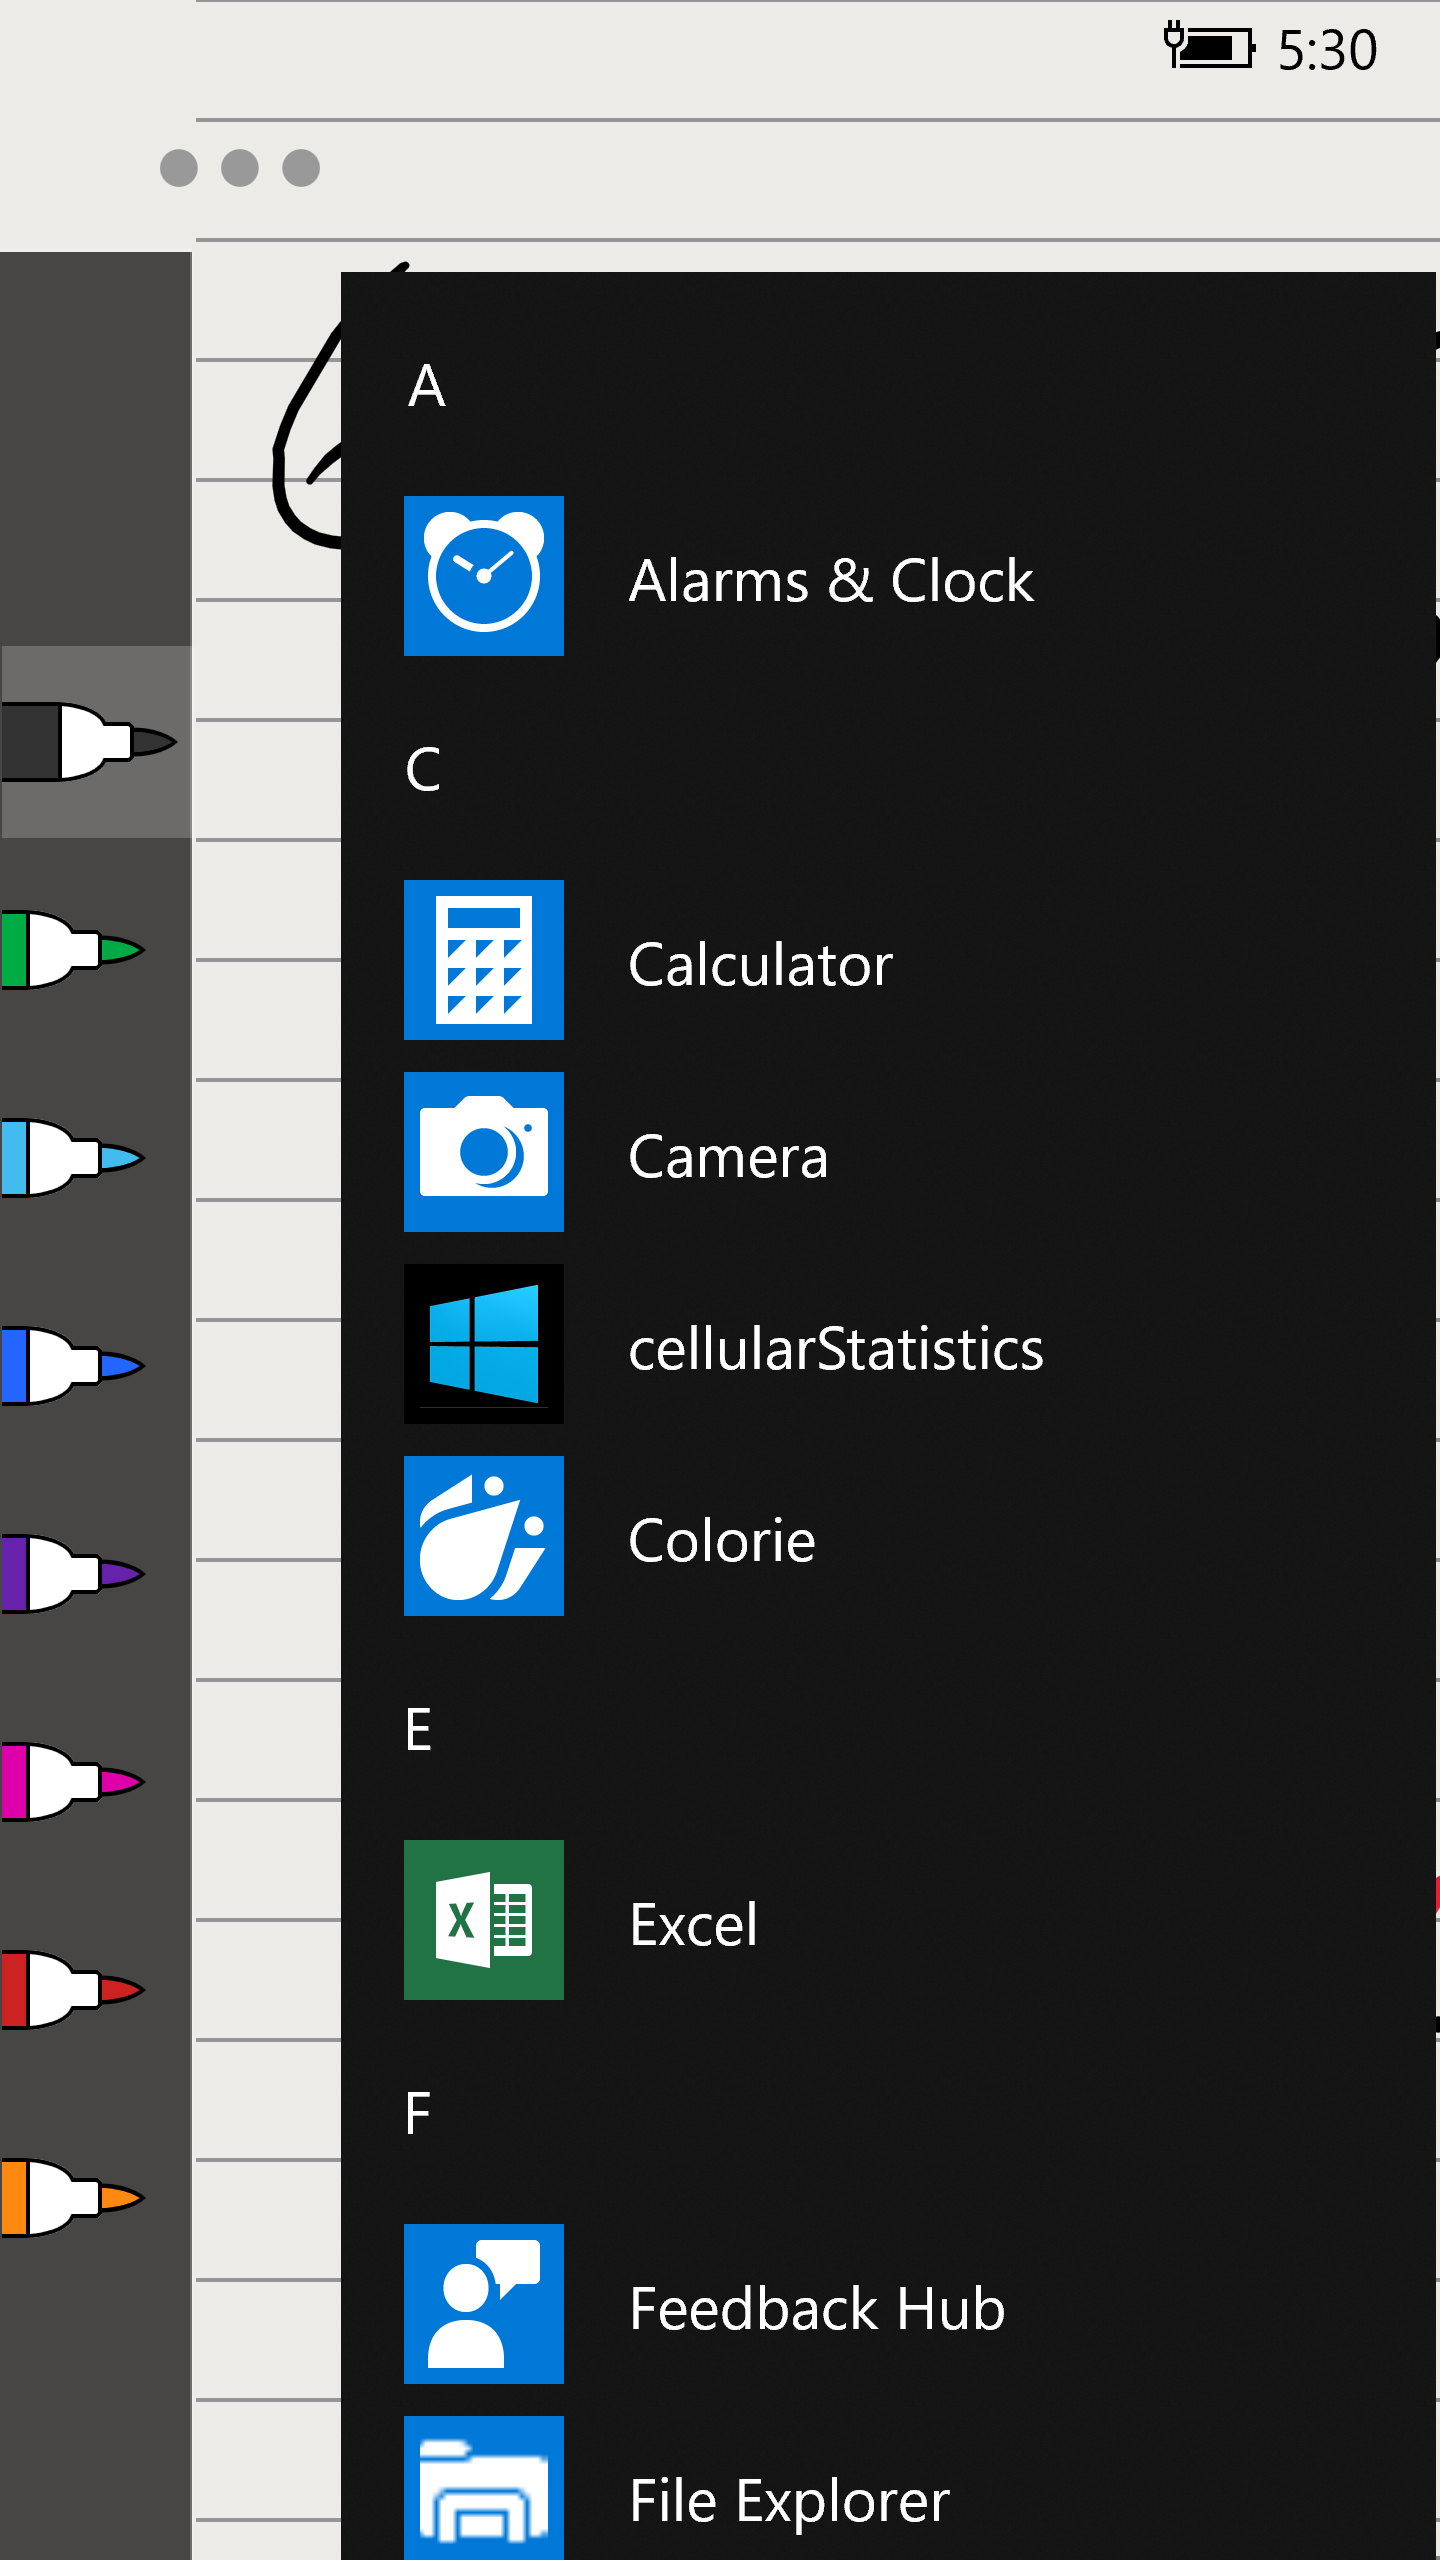The height and width of the screenshot is (2560, 1440).
Task: Open the Colorie app icon
Action: tap(483, 1536)
